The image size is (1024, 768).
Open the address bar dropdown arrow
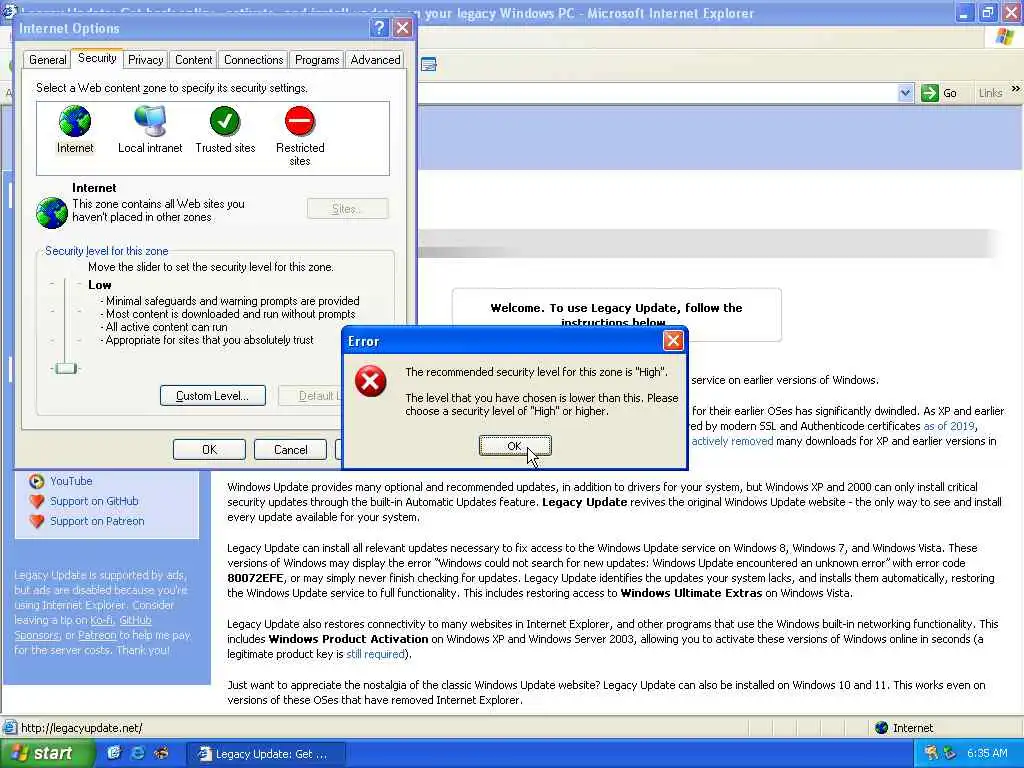(905, 93)
